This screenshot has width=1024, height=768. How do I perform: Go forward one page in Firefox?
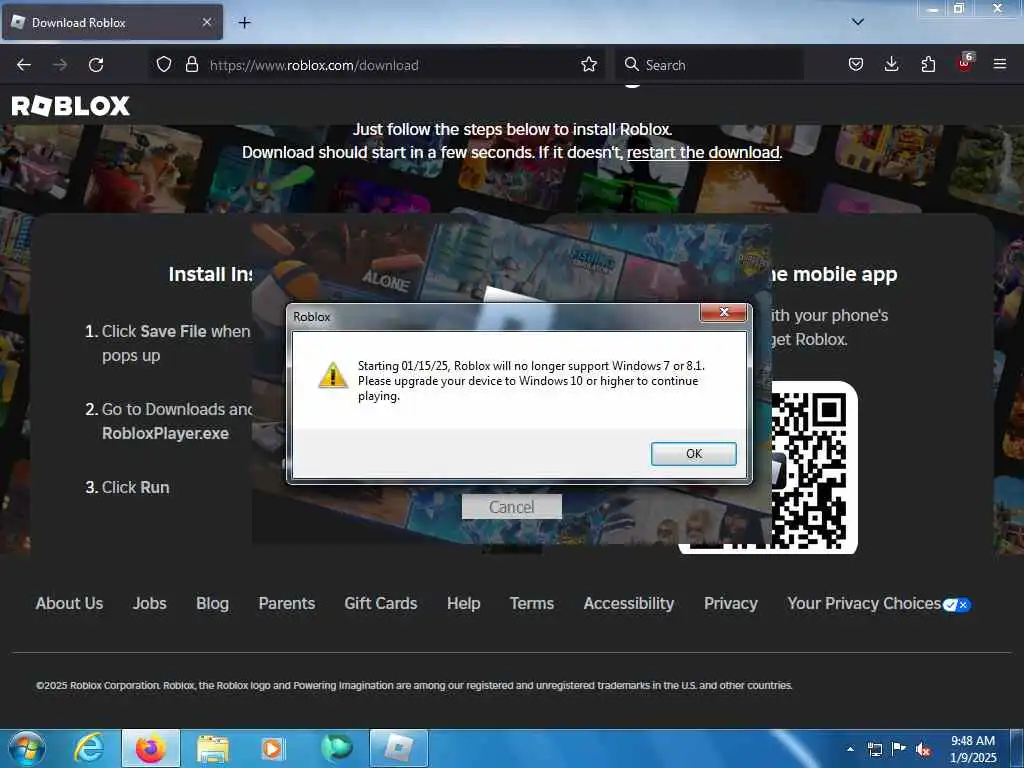pyautogui.click(x=59, y=65)
